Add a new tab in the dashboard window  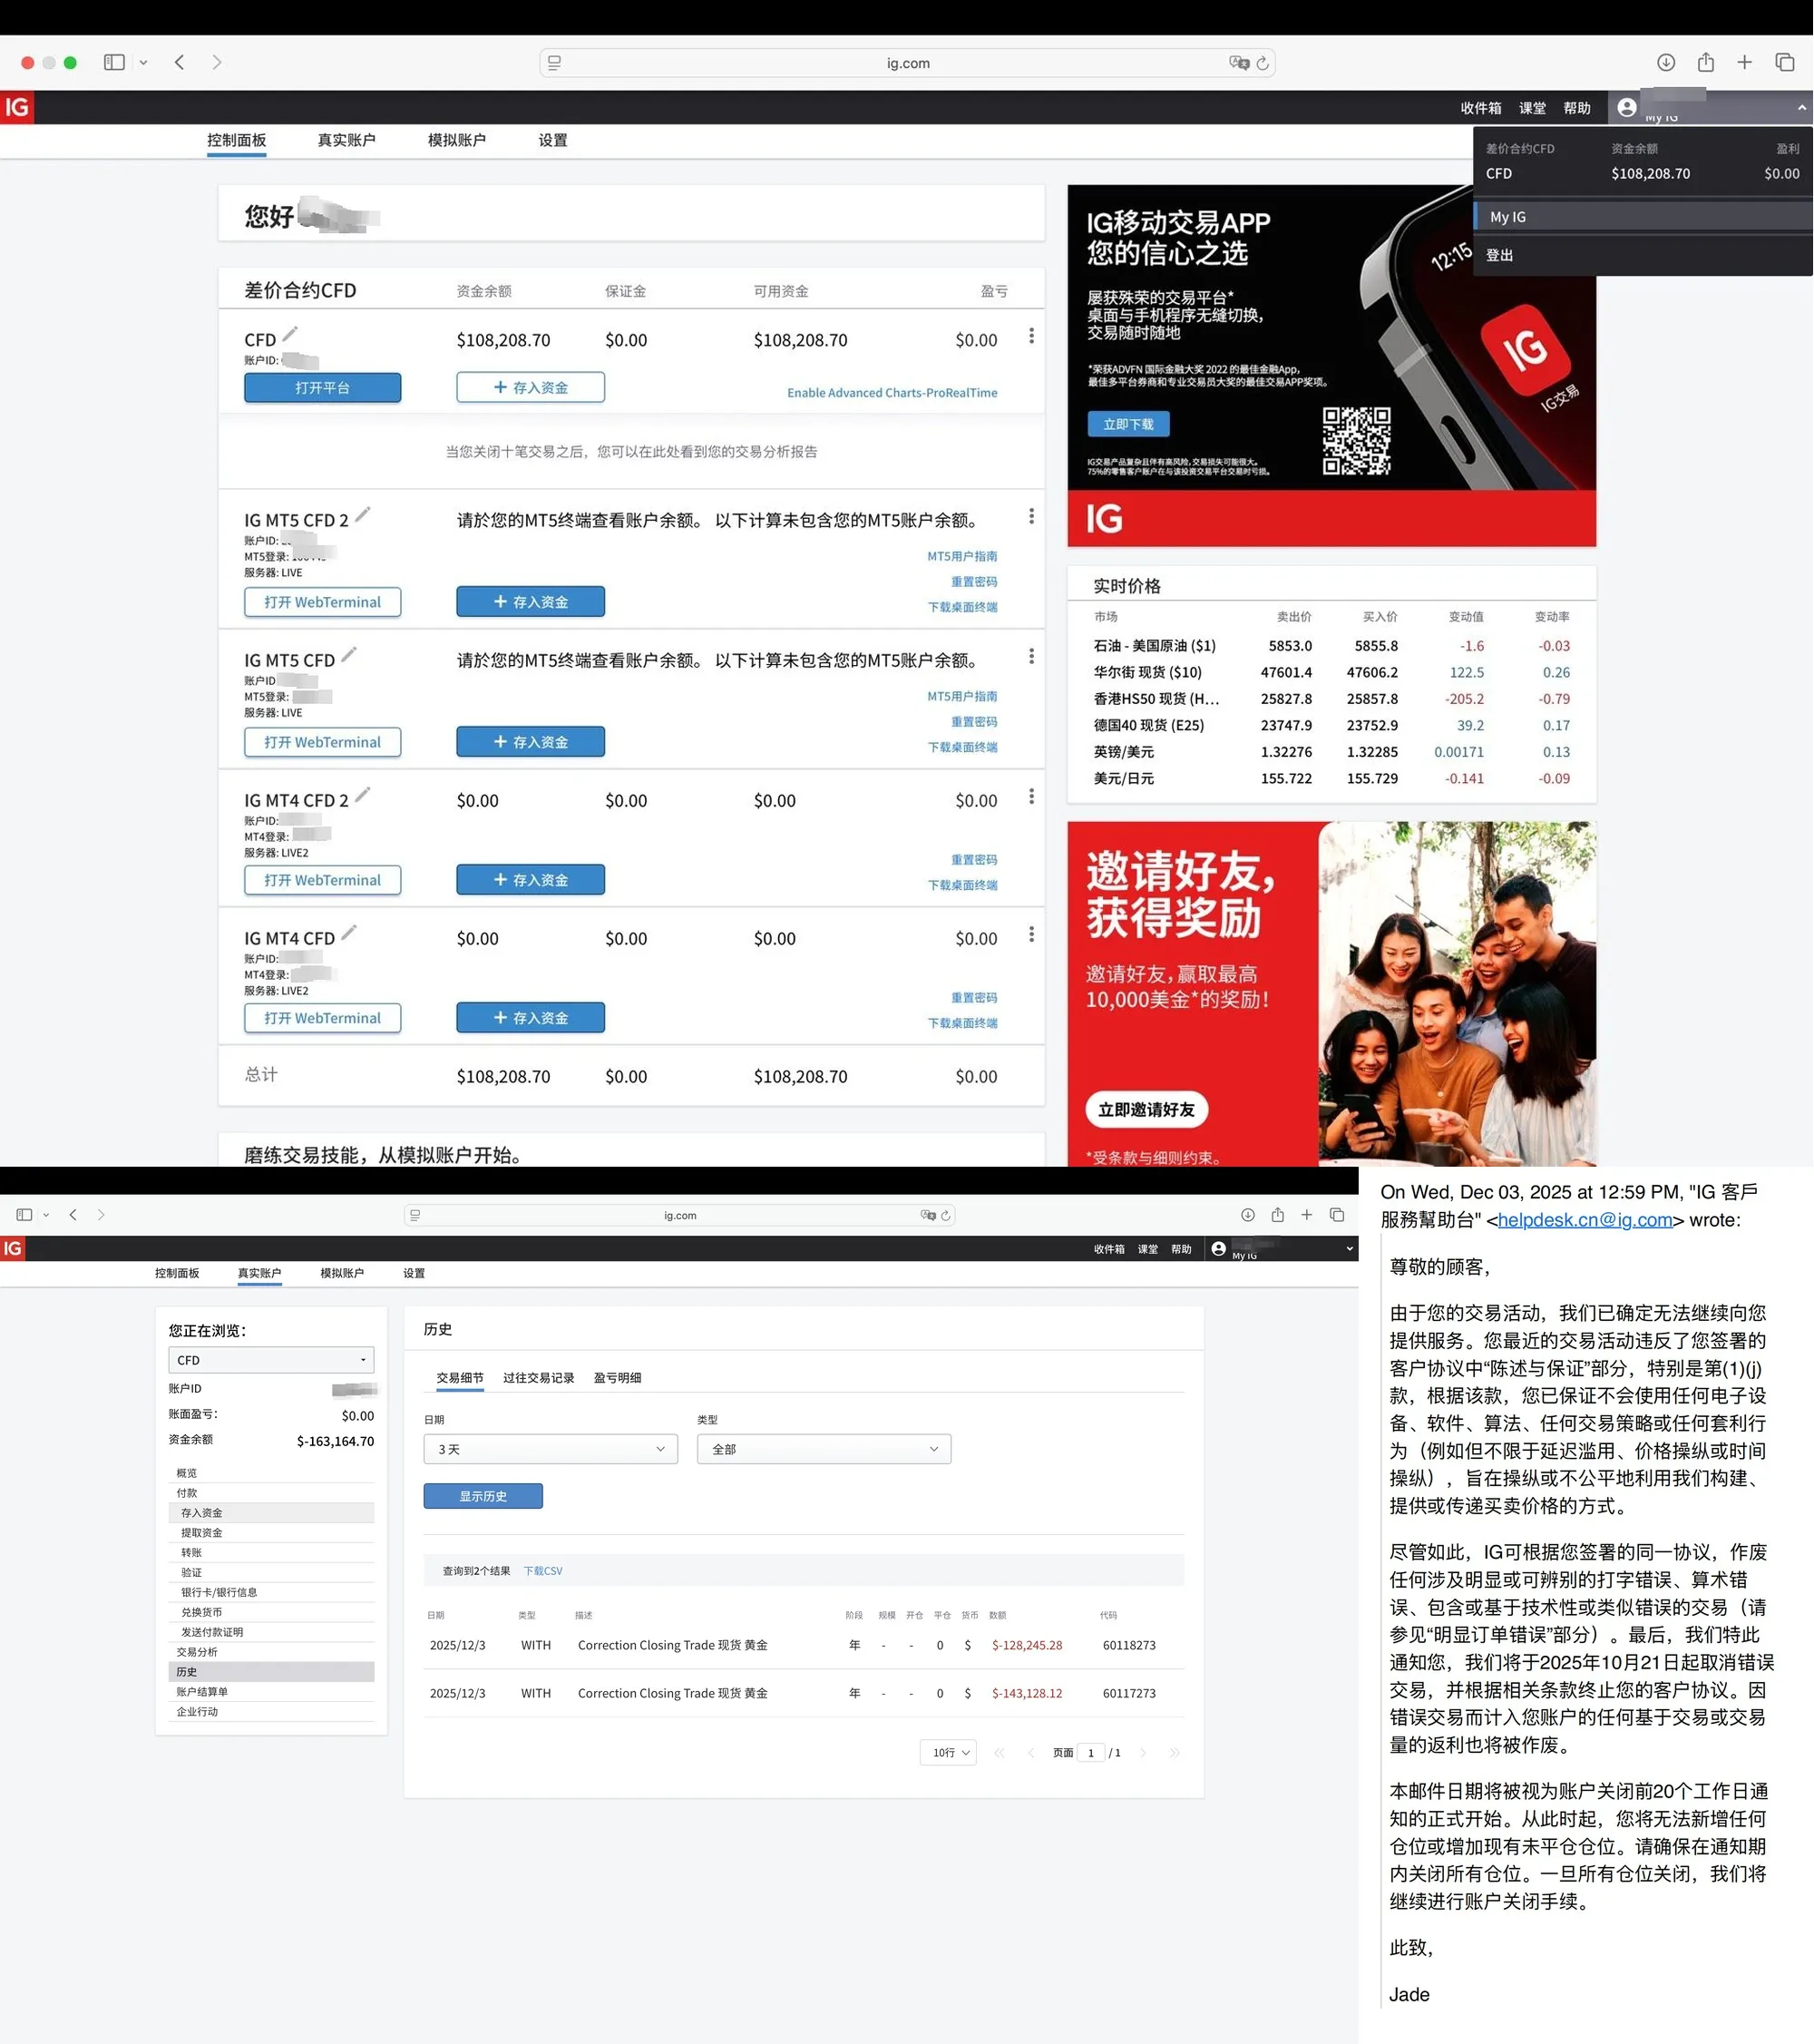coord(1745,62)
